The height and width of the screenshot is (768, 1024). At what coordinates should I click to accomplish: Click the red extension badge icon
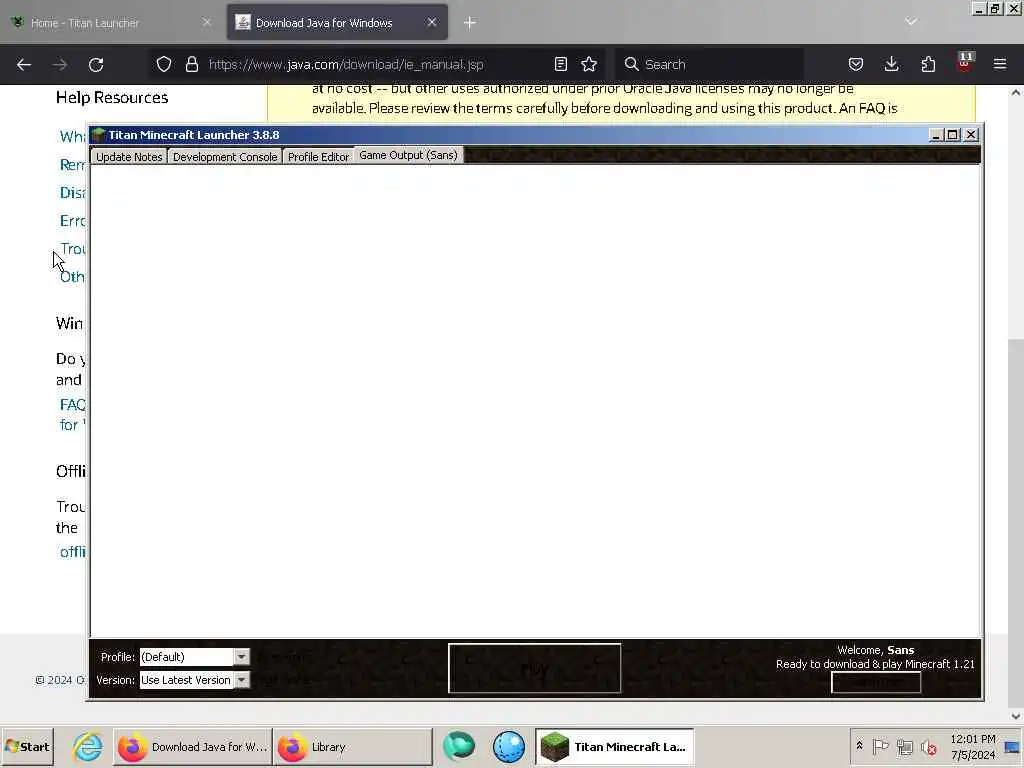[965, 63]
